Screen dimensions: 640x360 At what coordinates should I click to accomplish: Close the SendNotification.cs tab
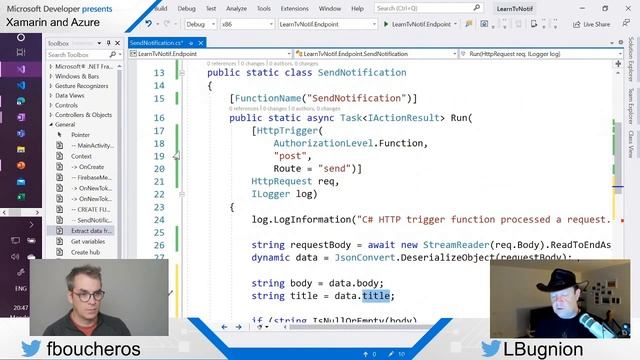pyautogui.click(x=201, y=43)
